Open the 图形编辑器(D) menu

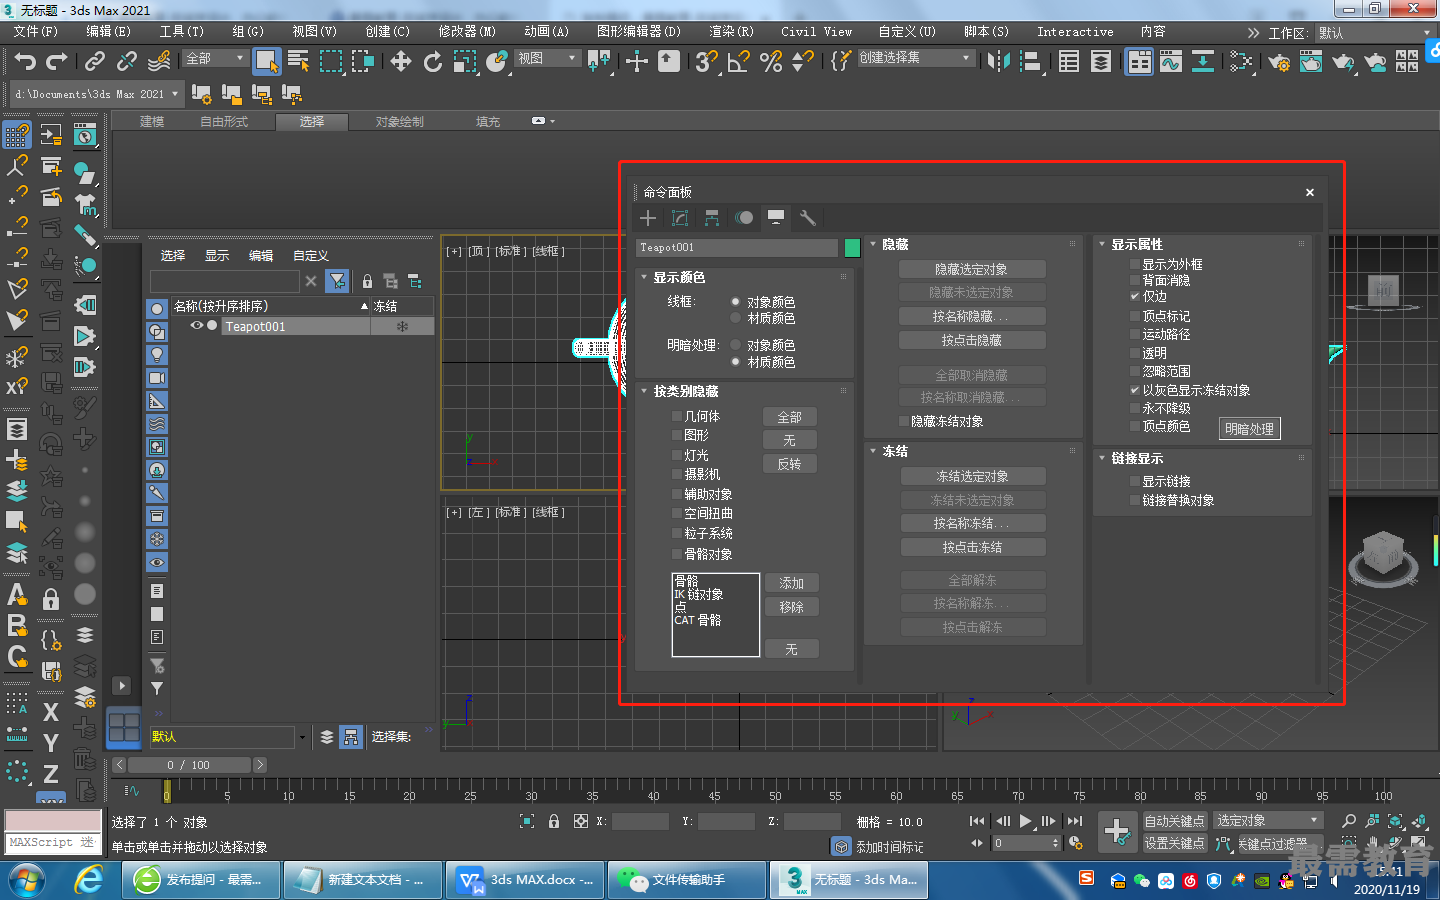(638, 32)
